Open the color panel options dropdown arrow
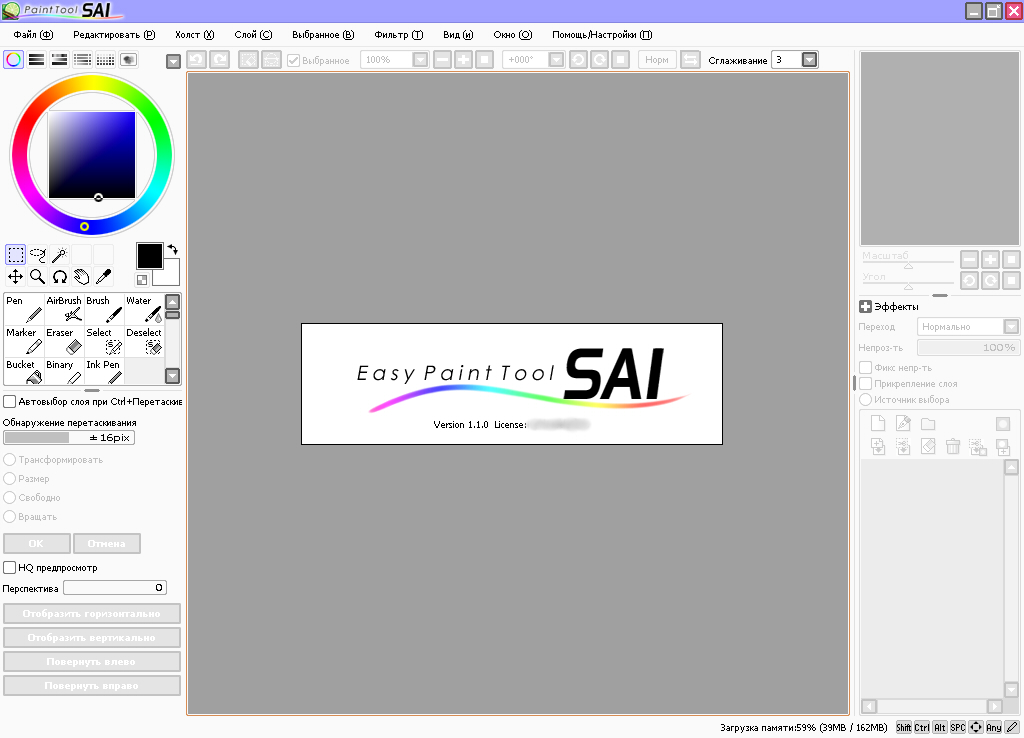The image size is (1024, 738). pyautogui.click(x=173, y=61)
